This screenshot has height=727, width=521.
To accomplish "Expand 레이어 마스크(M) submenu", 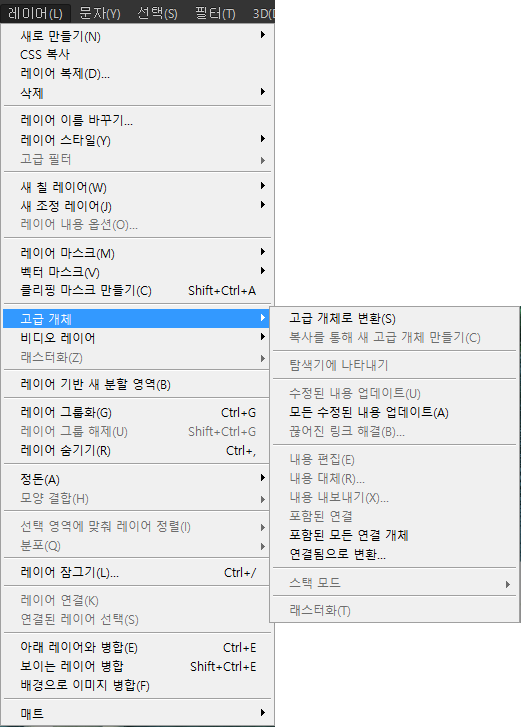I will (x=137, y=253).
